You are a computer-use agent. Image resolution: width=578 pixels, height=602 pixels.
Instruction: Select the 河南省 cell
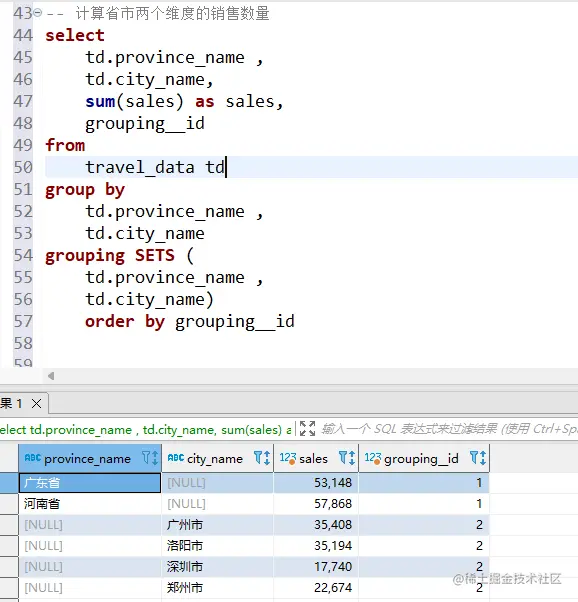click(90, 504)
